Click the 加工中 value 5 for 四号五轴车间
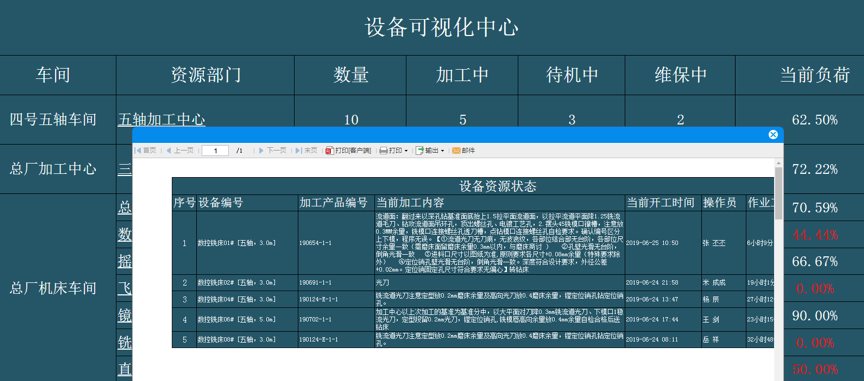 (462, 120)
